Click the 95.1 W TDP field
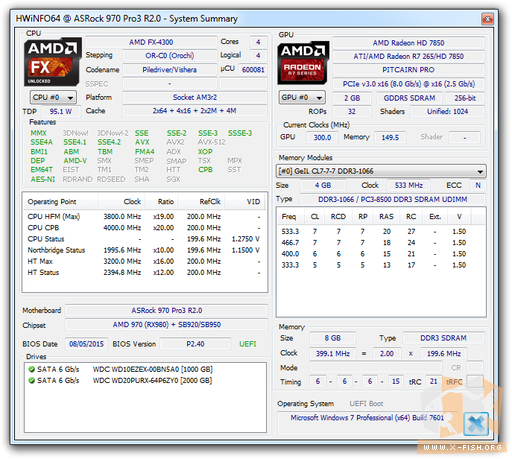 [61, 111]
